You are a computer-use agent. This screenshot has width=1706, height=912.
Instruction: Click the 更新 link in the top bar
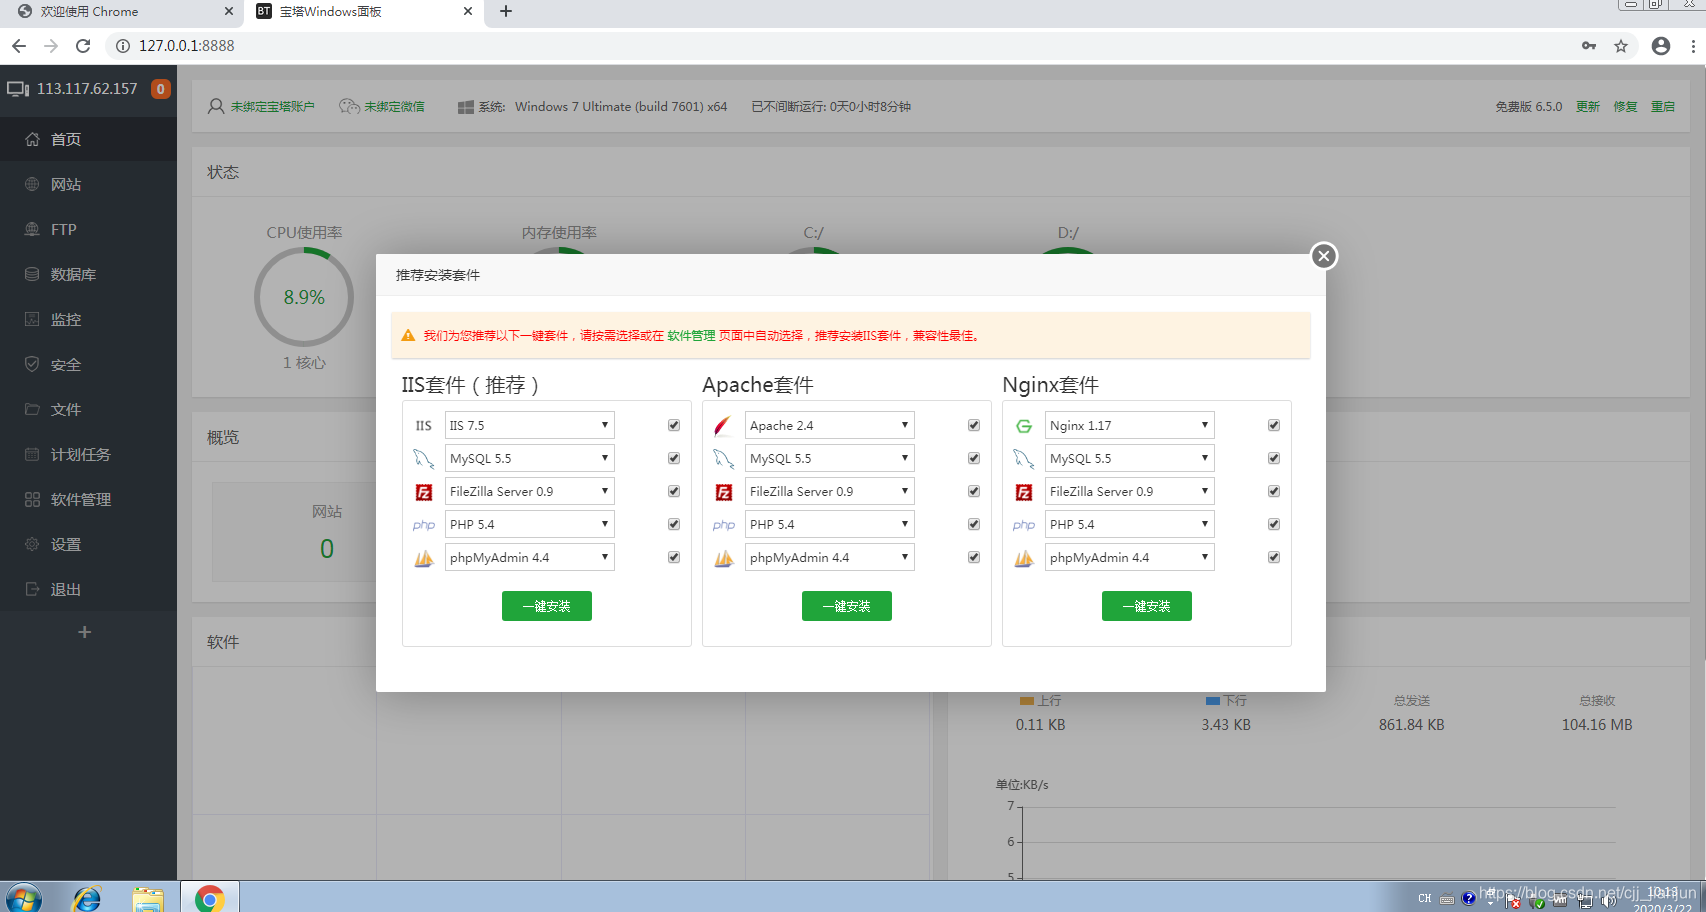tap(1588, 106)
